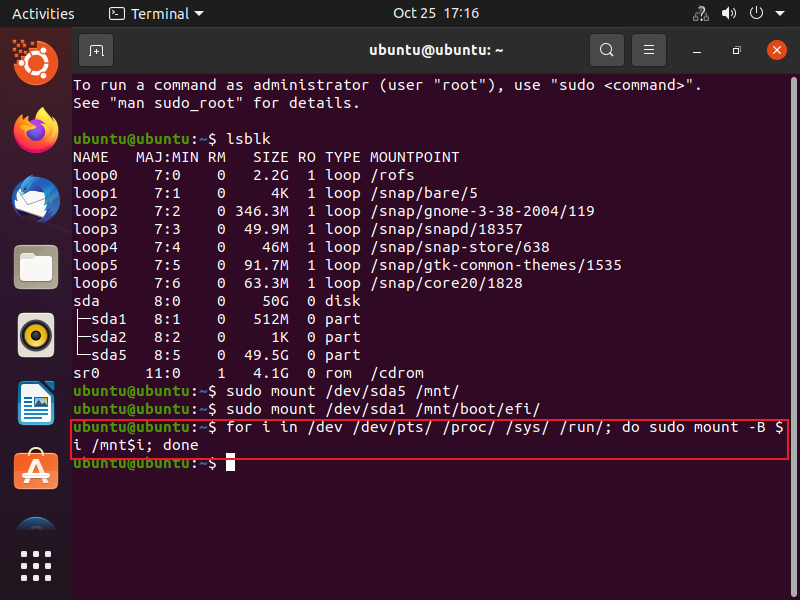This screenshot has height=600, width=800.
Task: Click the Ubuntu installer icon in the dock
Action: point(36,66)
